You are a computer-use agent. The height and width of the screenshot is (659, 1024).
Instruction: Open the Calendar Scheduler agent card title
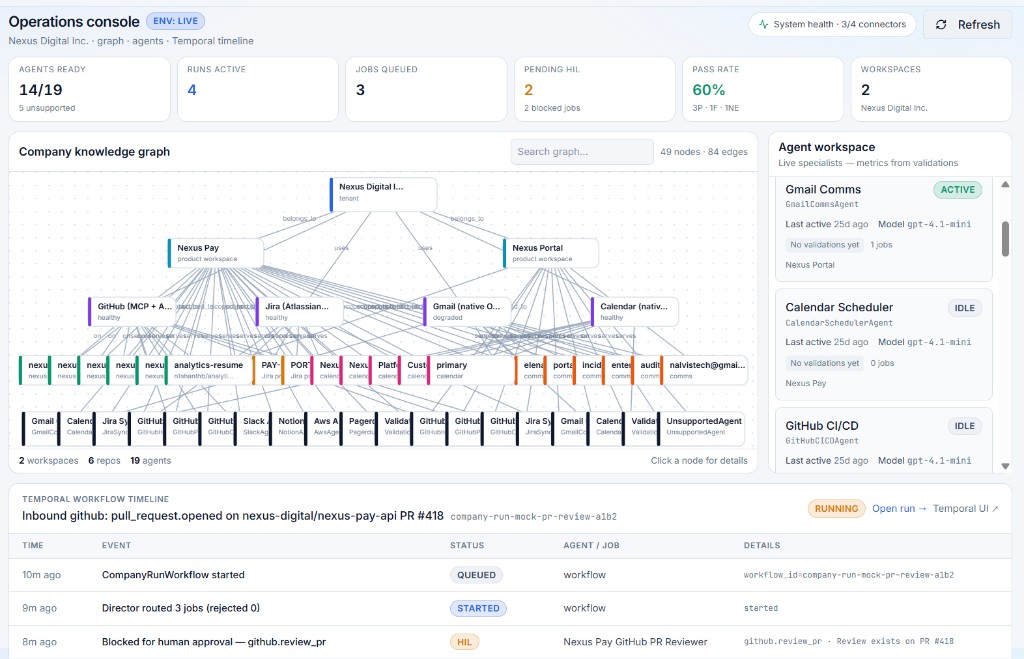(x=839, y=307)
